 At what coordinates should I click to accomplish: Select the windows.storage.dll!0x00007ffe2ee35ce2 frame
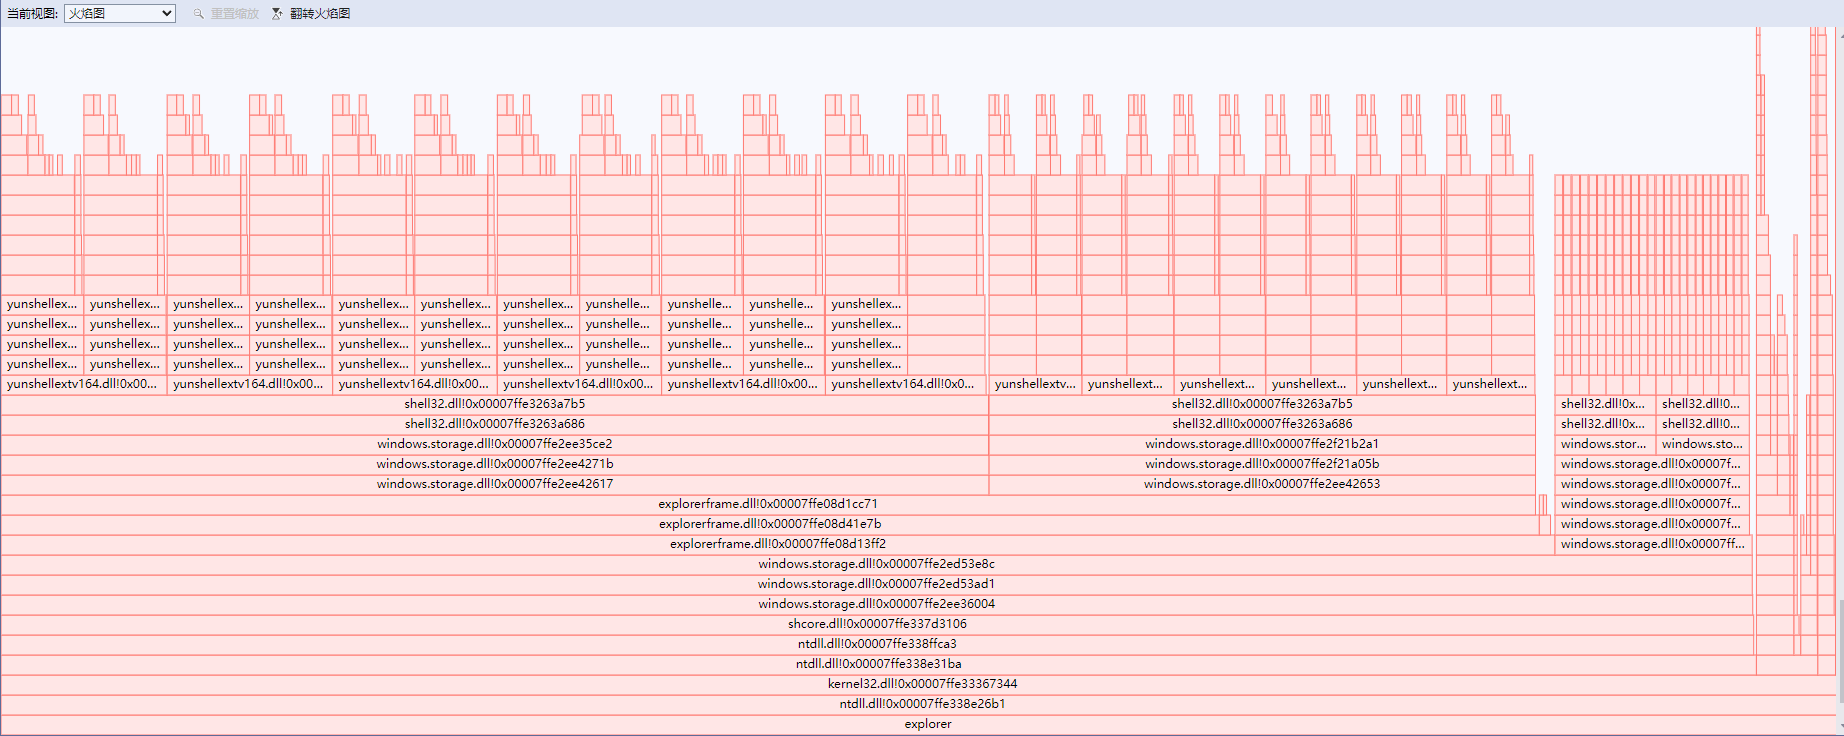(494, 444)
